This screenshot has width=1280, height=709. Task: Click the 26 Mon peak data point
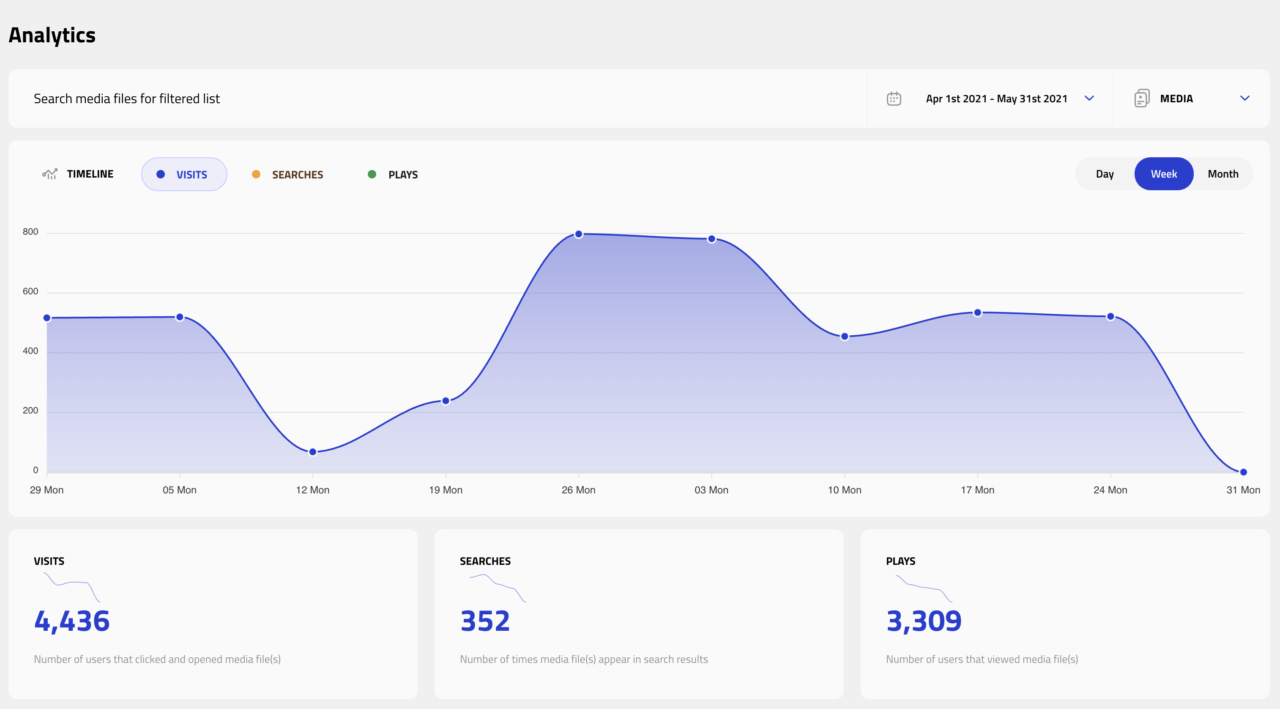click(578, 234)
